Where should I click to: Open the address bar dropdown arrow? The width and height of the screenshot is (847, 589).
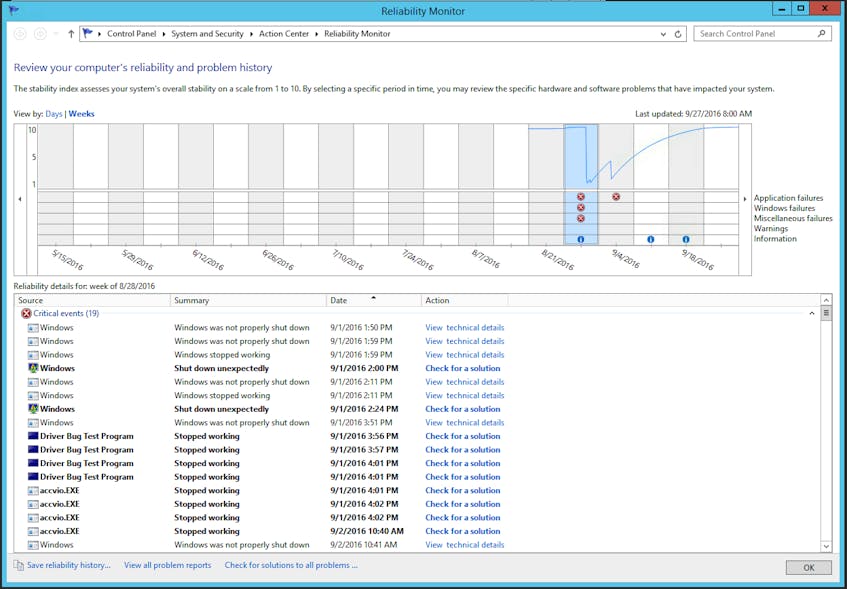pos(662,33)
